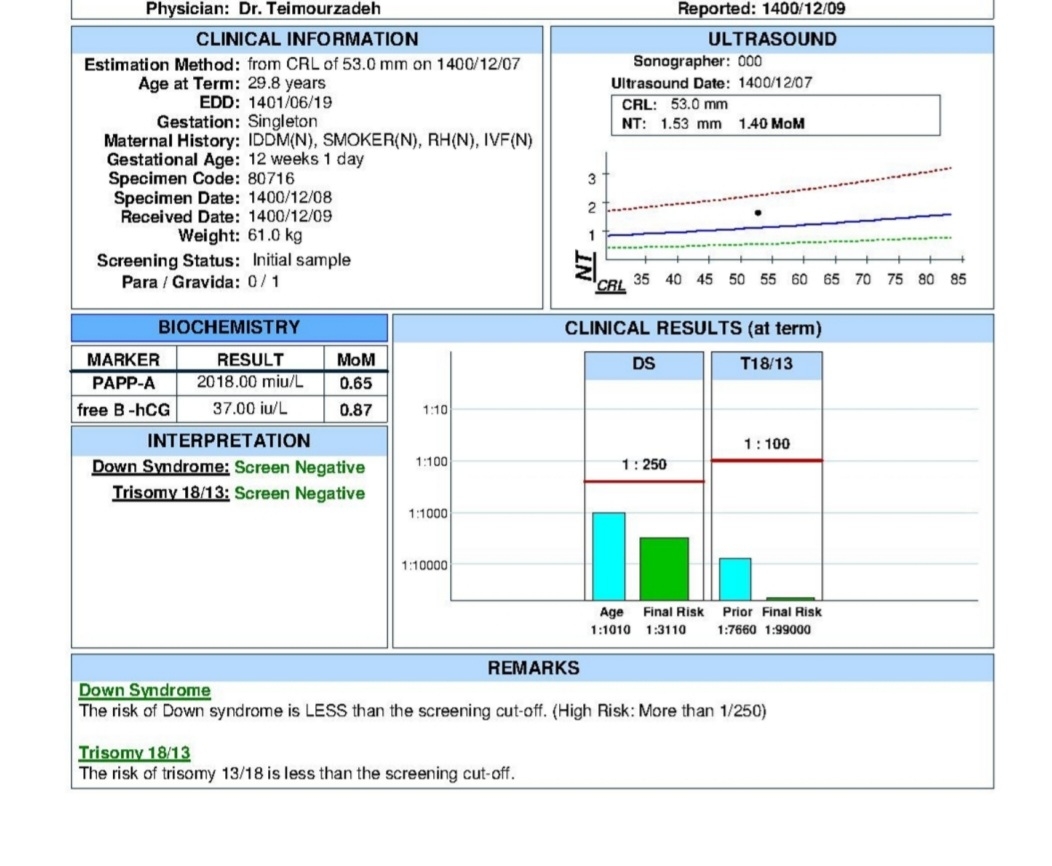This screenshot has width=1052, height=866.
Task: Click the Trisomy 18/13 Screen Negative result
Action: pyautogui.click(x=299, y=494)
